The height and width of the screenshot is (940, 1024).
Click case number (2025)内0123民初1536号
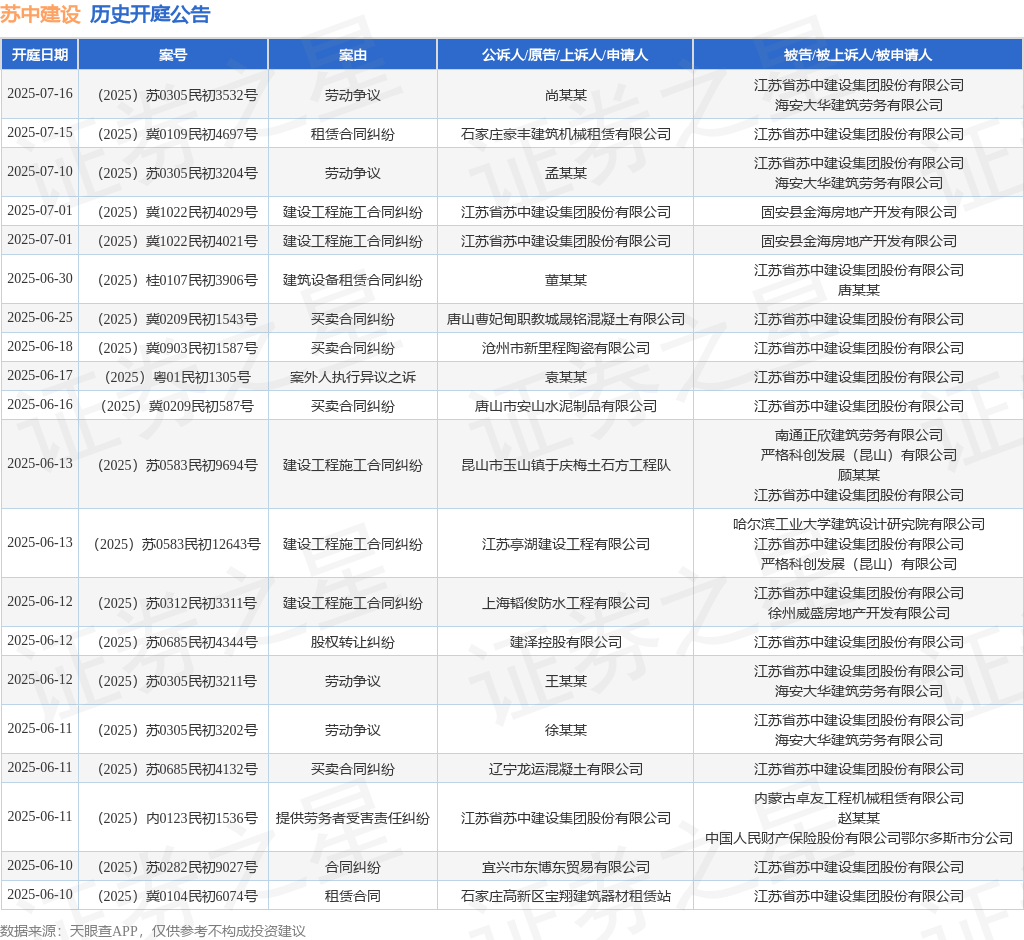pos(177,818)
